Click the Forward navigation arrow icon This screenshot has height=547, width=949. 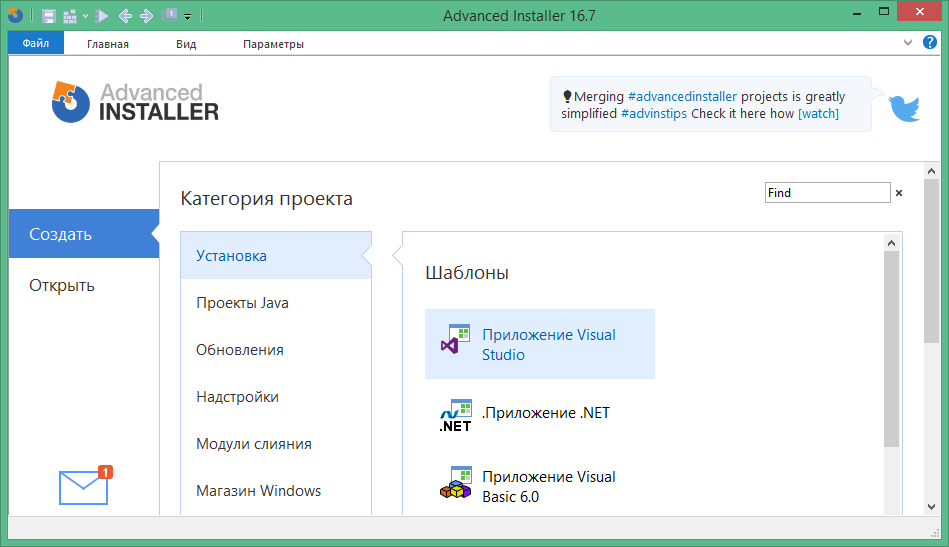tap(146, 16)
